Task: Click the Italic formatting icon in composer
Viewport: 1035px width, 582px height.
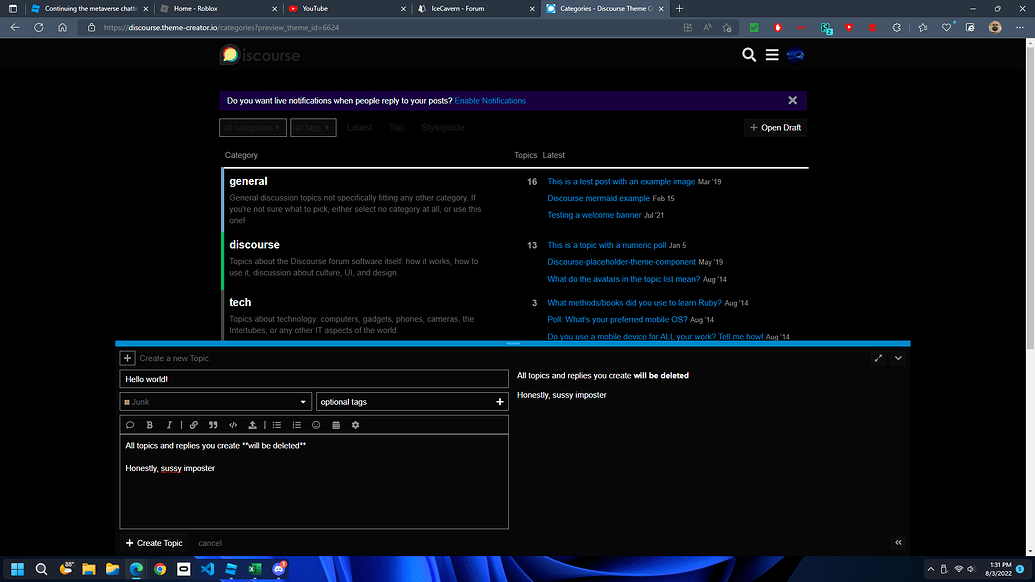Action: [x=169, y=425]
